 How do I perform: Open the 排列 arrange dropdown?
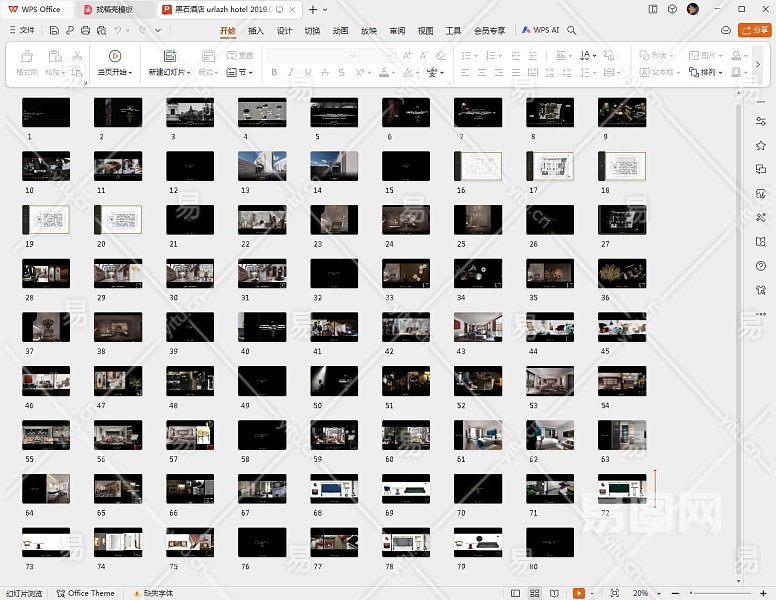pyautogui.click(x=711, y=73)
